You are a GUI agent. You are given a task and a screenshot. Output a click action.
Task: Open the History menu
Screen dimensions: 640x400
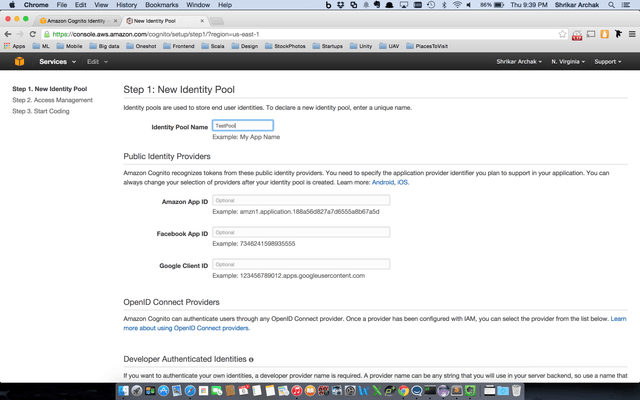[127, 5]
